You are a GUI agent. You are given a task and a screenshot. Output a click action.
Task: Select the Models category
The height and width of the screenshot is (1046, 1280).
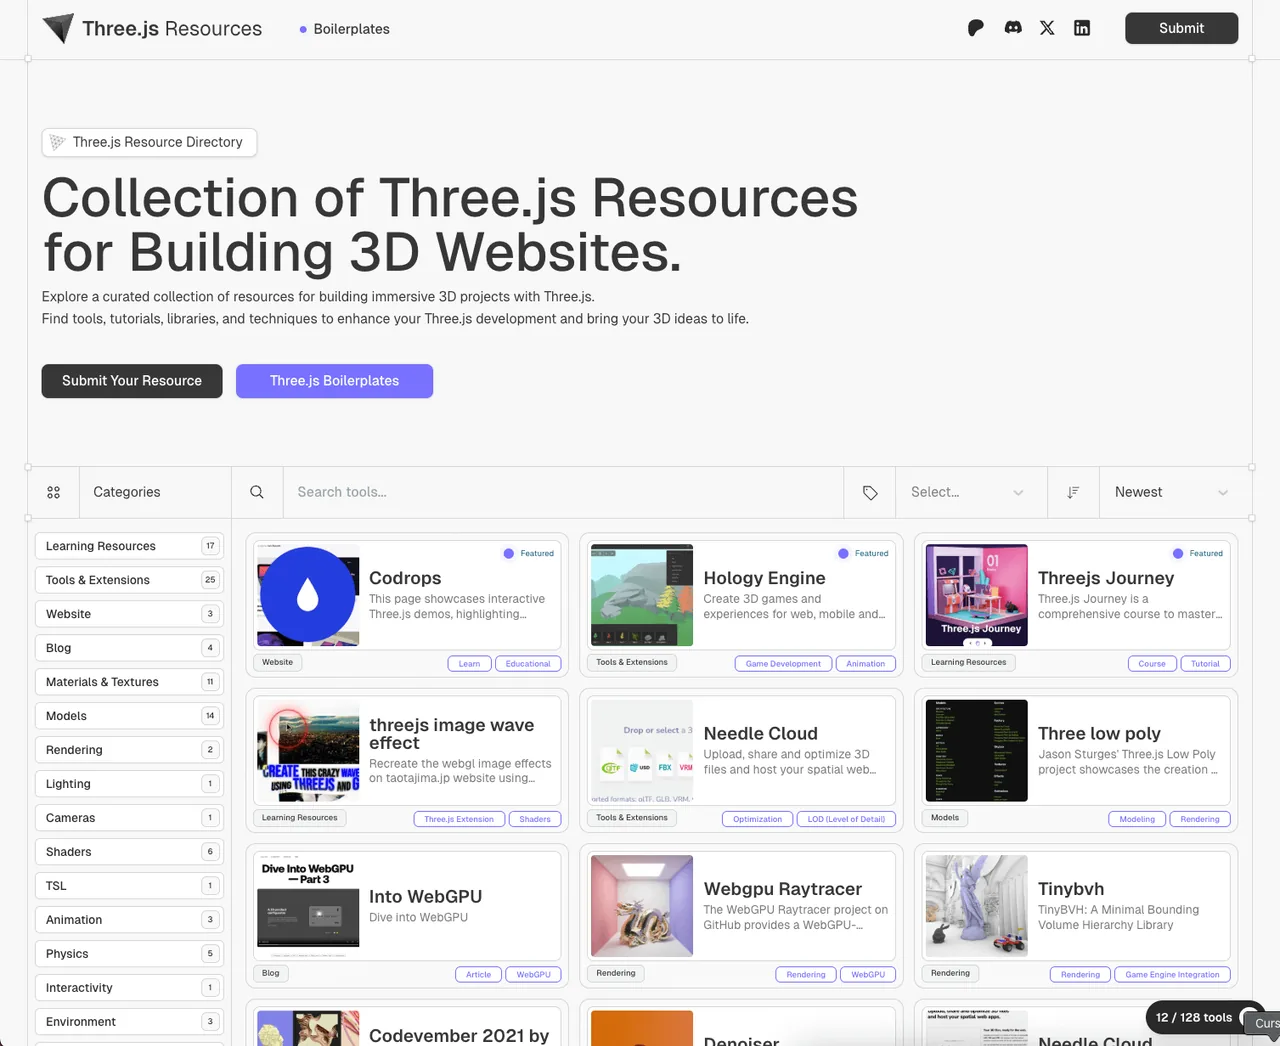click(x=129, y=716)
